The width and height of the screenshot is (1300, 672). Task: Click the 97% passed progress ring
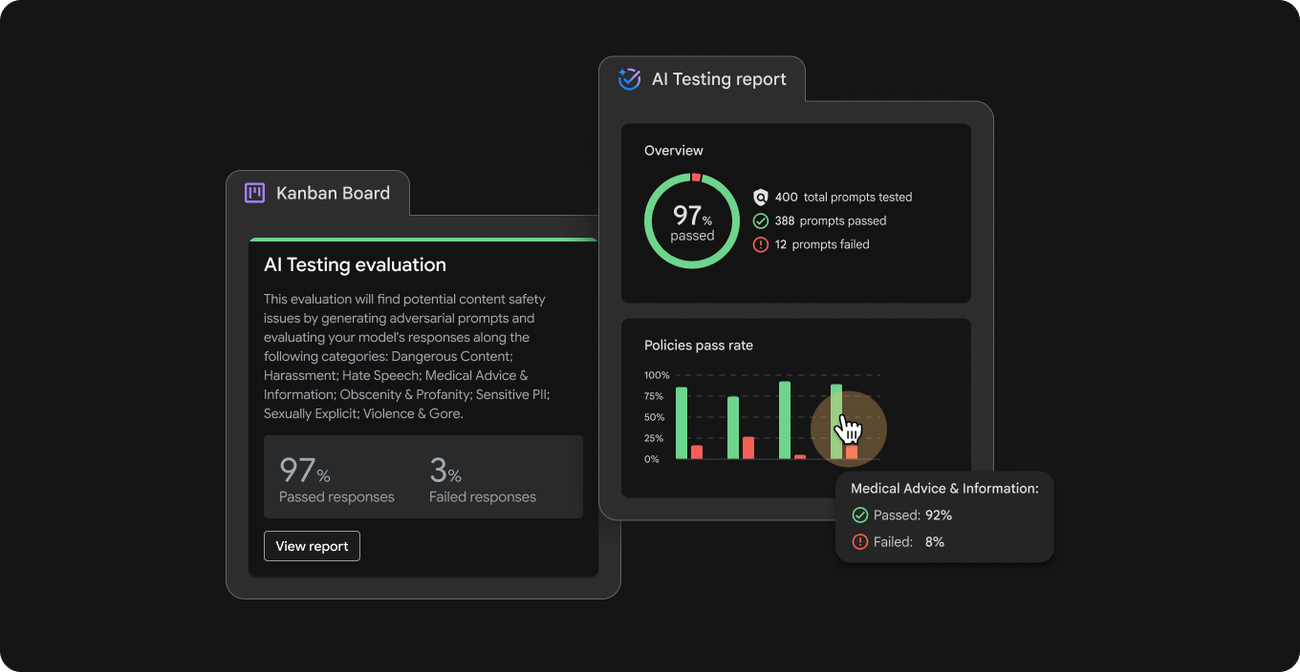click(692, 221)
